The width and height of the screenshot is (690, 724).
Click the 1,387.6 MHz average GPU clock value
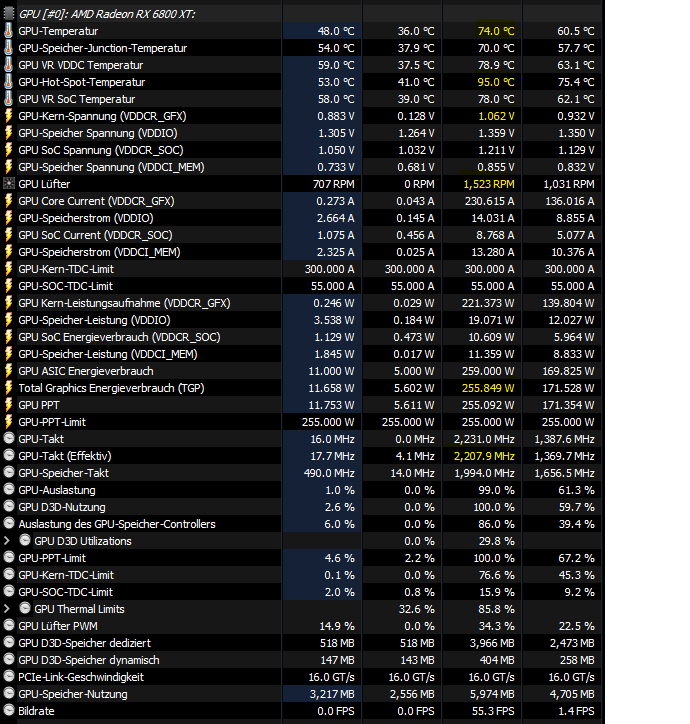coord(564,439)
